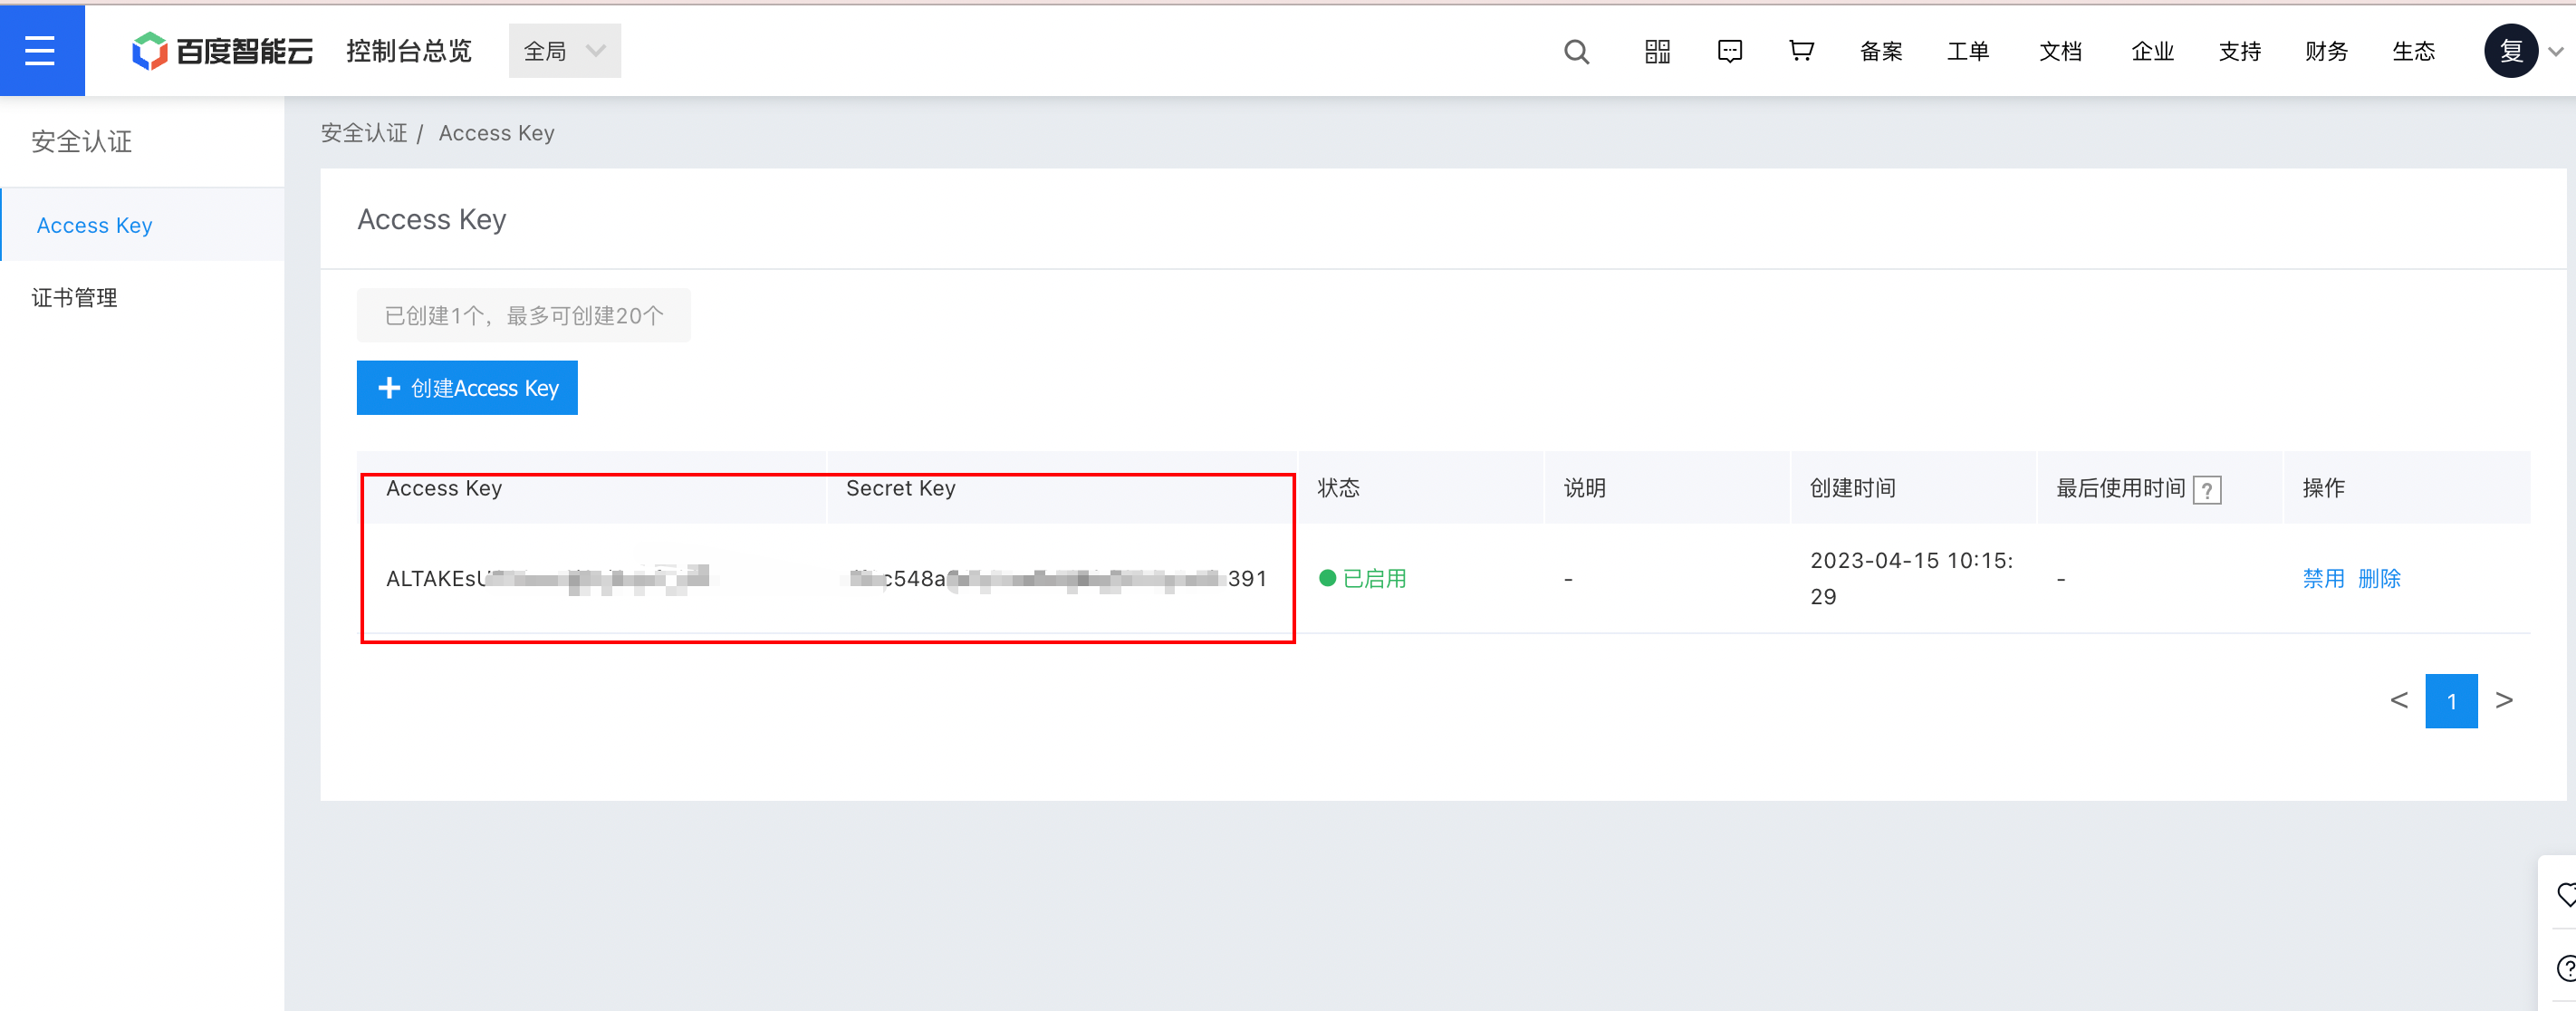Open the feedback message icon

(x=1730, y=52)
